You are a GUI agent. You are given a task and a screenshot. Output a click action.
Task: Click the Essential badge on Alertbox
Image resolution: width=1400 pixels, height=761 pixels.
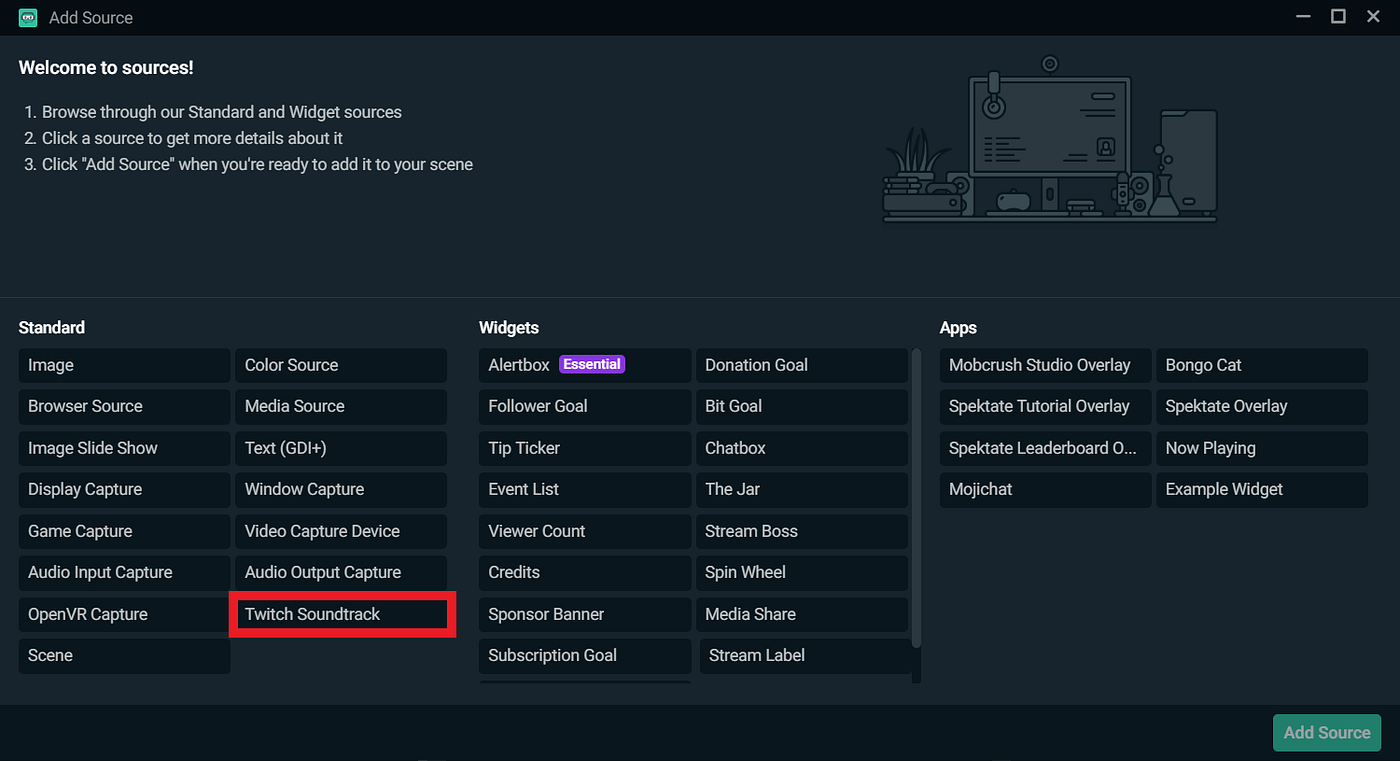[592, 364]
